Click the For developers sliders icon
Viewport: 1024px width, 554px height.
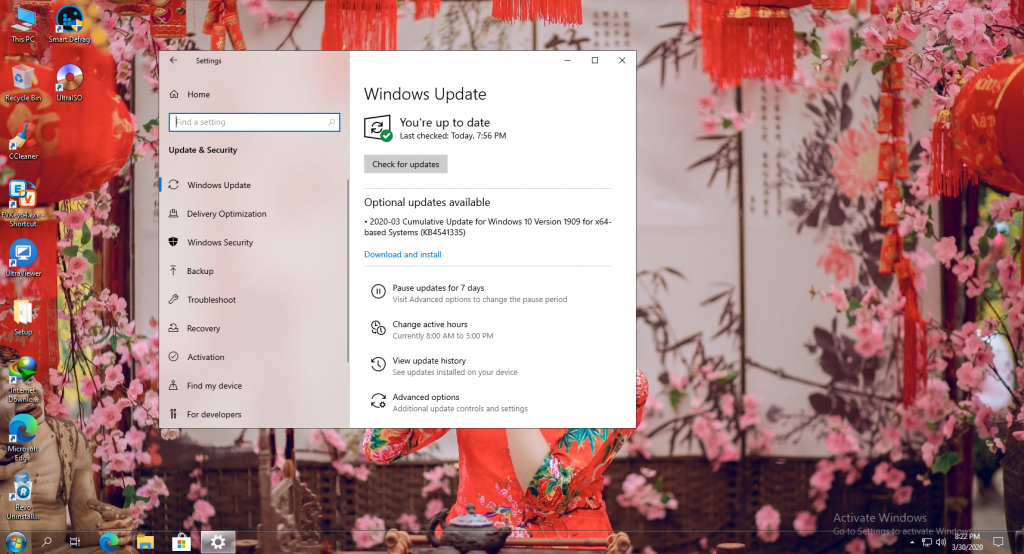point(173,414)
